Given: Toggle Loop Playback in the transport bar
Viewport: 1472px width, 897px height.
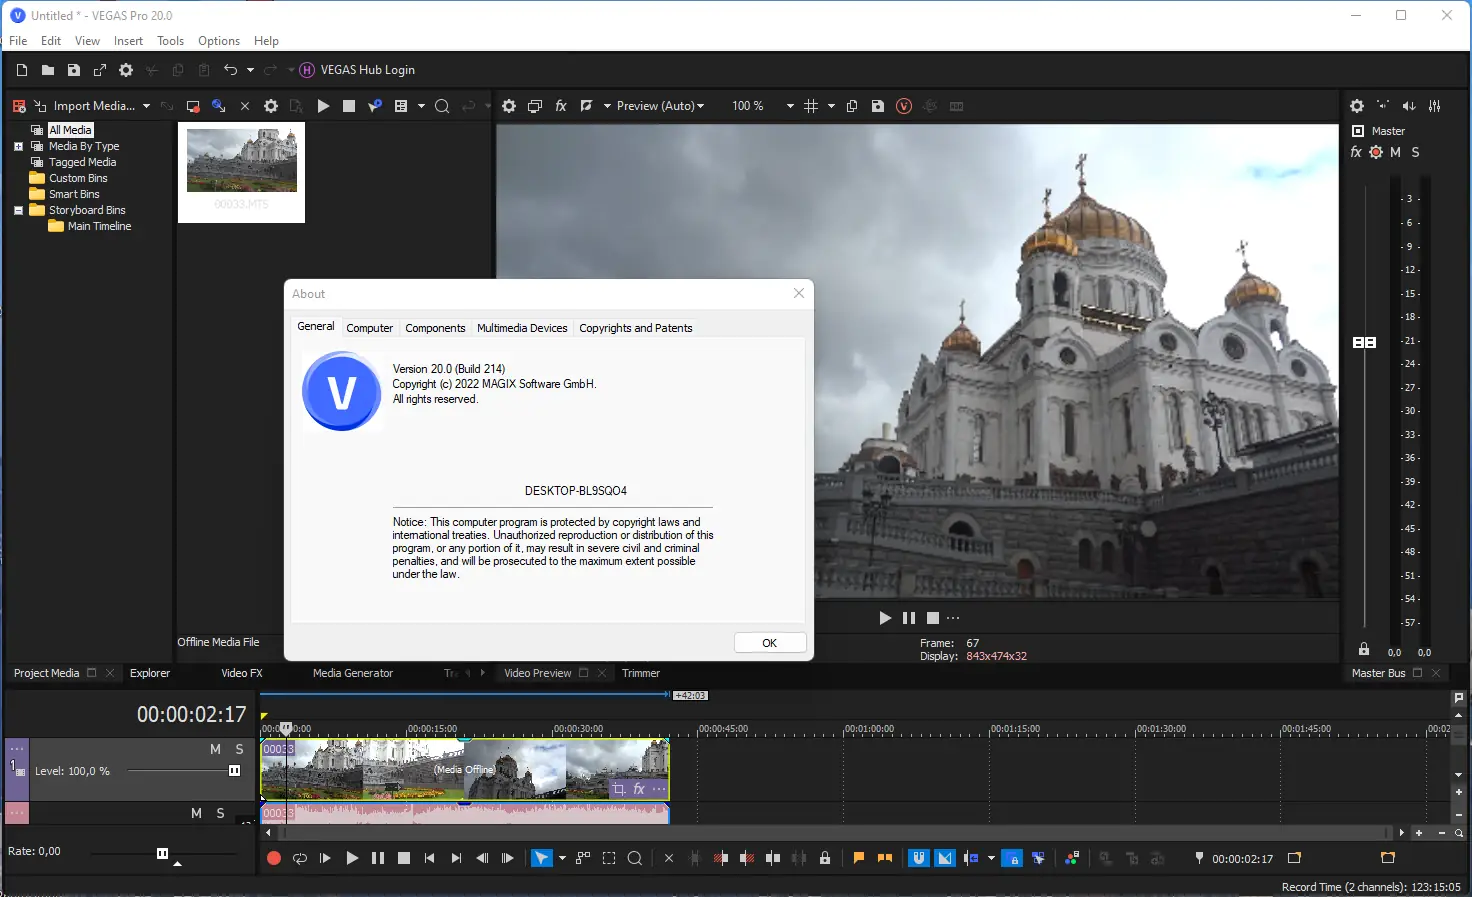Looking at the screenshot, I should (x=299, y=858).
